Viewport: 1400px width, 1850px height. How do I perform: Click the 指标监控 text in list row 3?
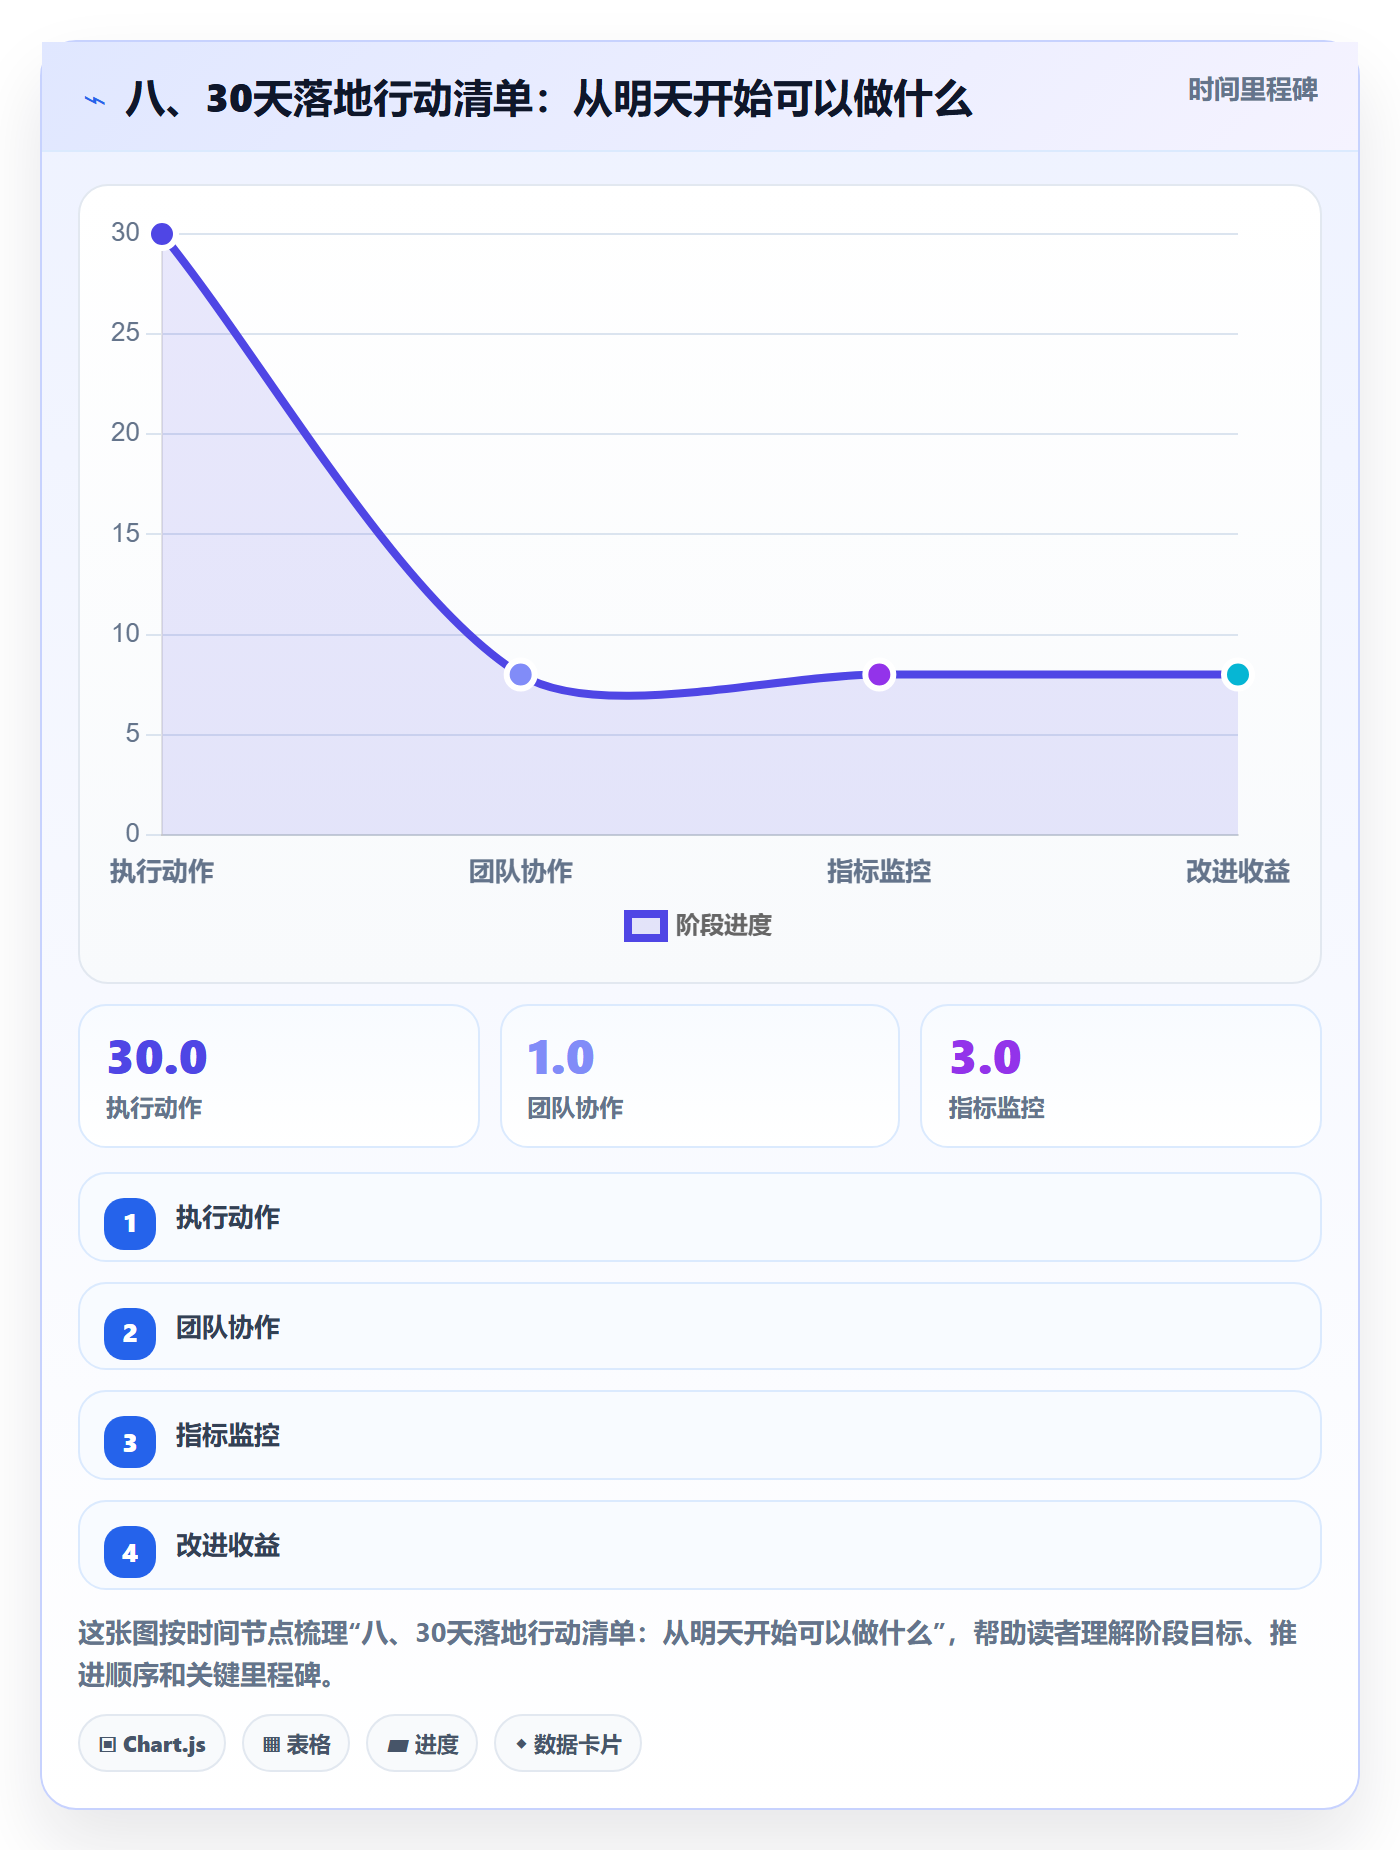(228, 1436)
